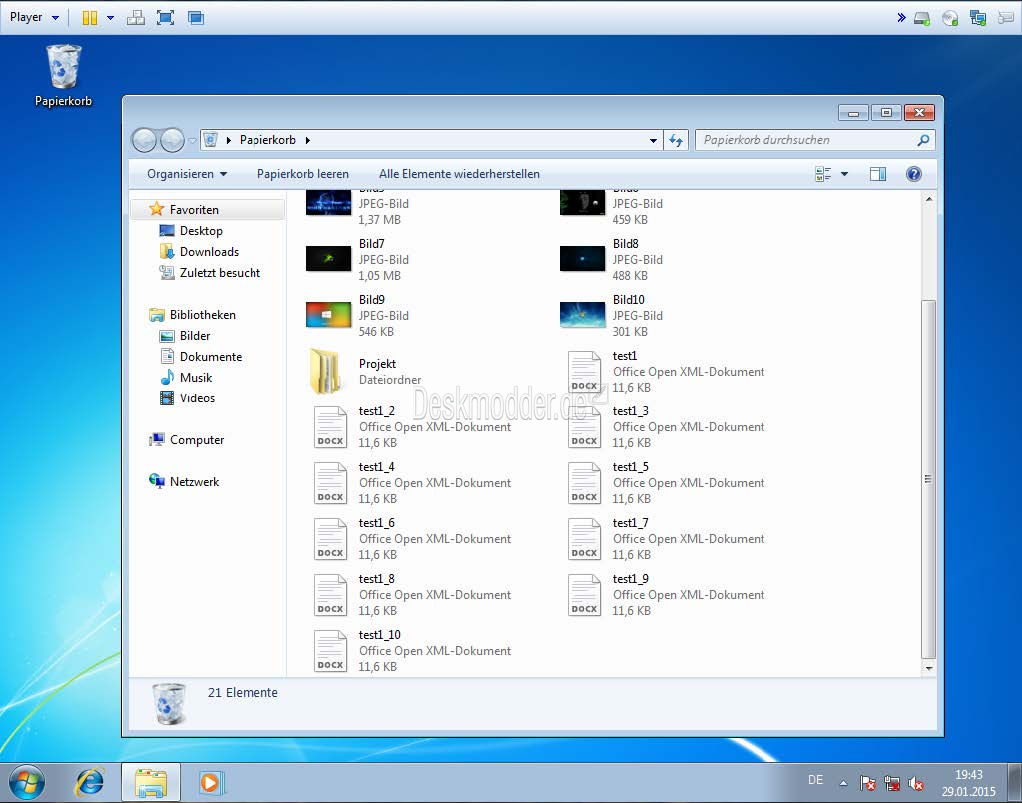Click the VMware hard disk device icon
This screenshot has height=803, width=1022.
pyautogui.click(x=922, y=18)
